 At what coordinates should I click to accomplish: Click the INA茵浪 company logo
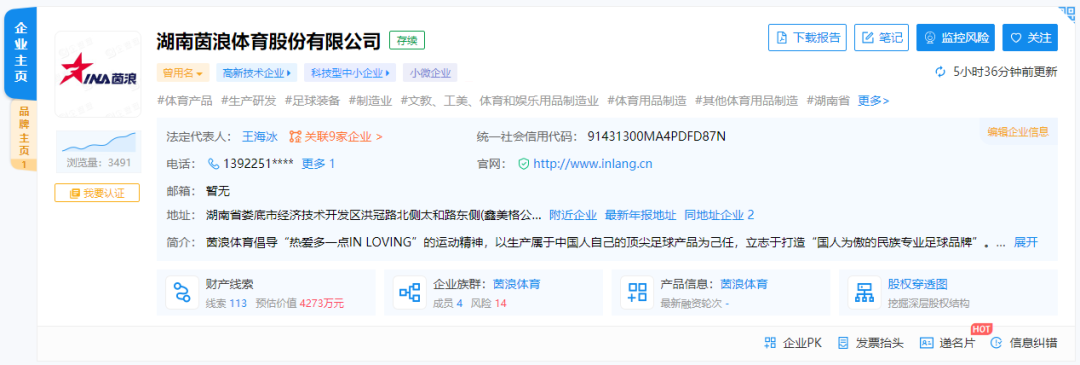click(97, 74)
